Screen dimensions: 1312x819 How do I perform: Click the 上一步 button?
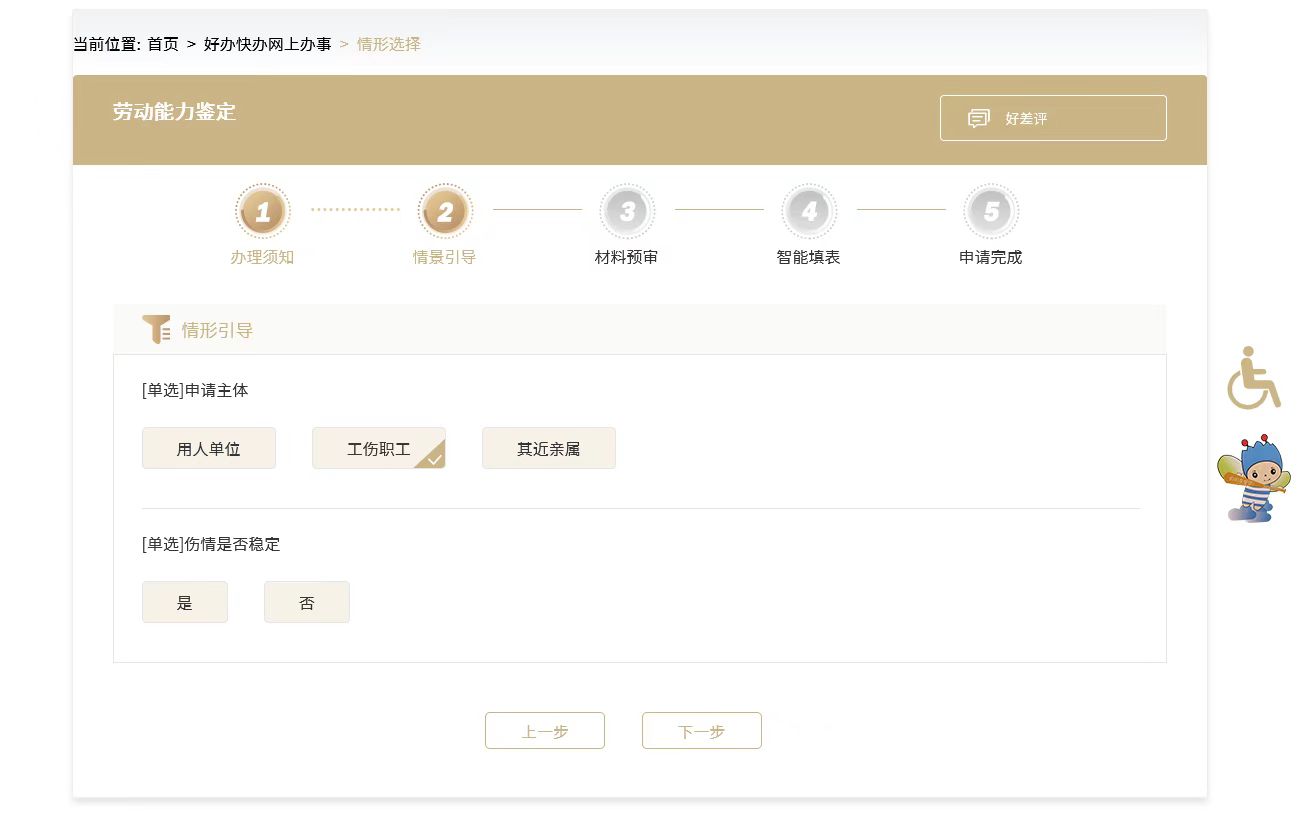pos(545,731)
